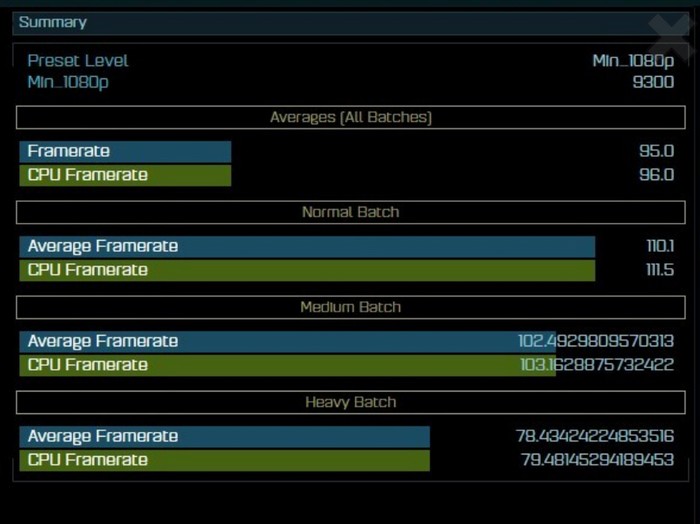Image resolution: width=700 pixels, height=524 pixels.
Task: Select the Preset Level label
Action: [78, 61]
